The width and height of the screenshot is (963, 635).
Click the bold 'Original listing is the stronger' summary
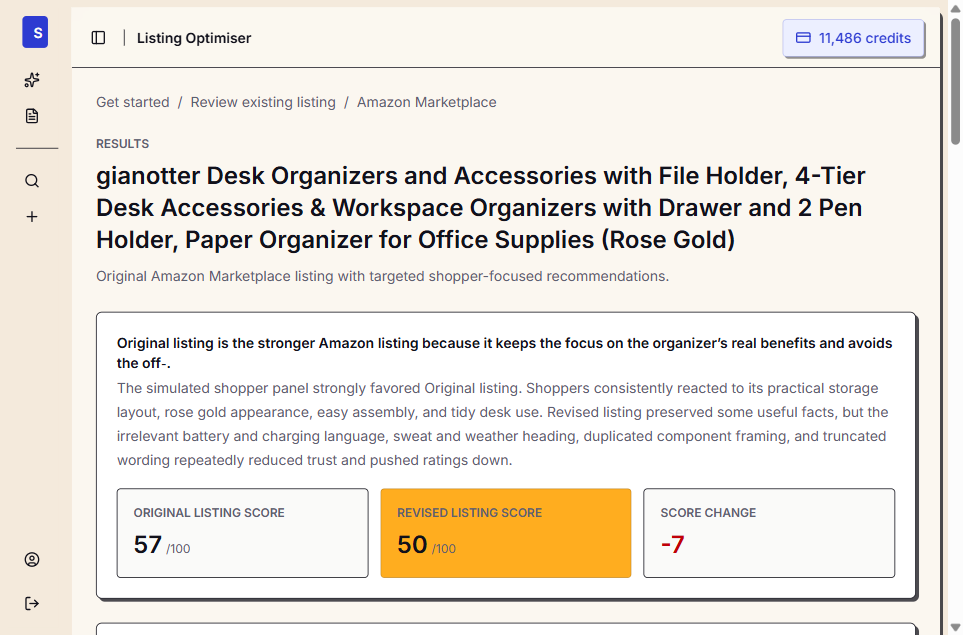coord(505,353)
